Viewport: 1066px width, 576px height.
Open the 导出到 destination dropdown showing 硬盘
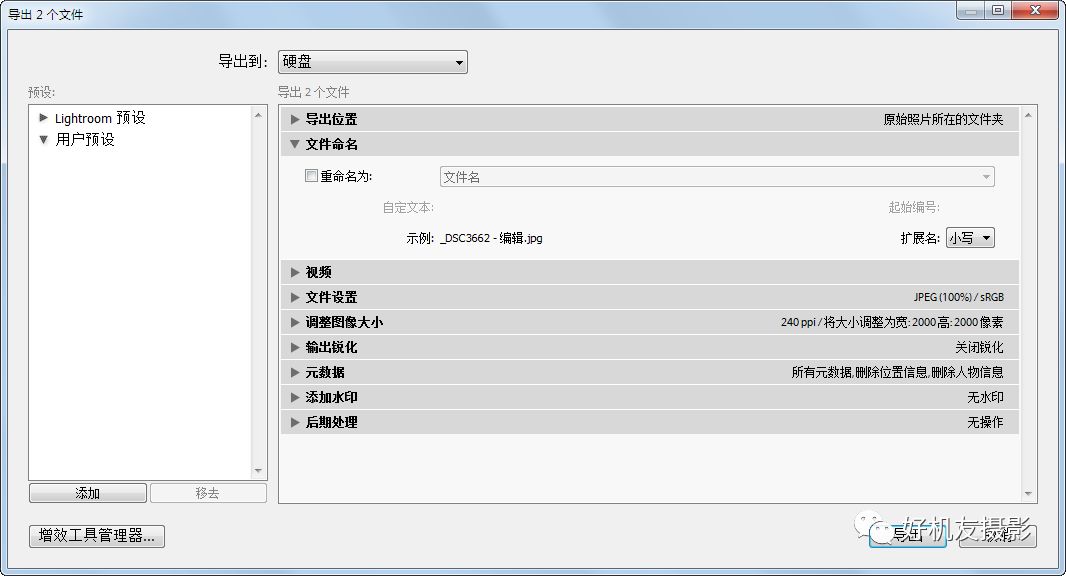pos(370,61)
